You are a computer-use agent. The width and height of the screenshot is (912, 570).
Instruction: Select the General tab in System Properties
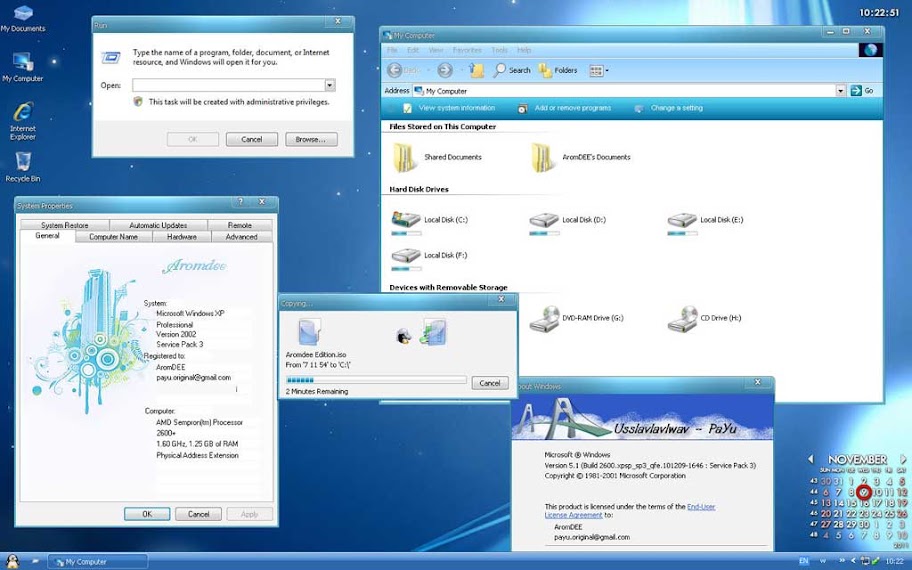(47, 236)
